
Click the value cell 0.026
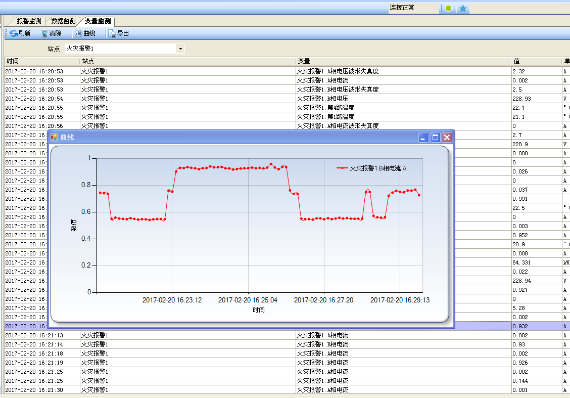coord(537,171)
